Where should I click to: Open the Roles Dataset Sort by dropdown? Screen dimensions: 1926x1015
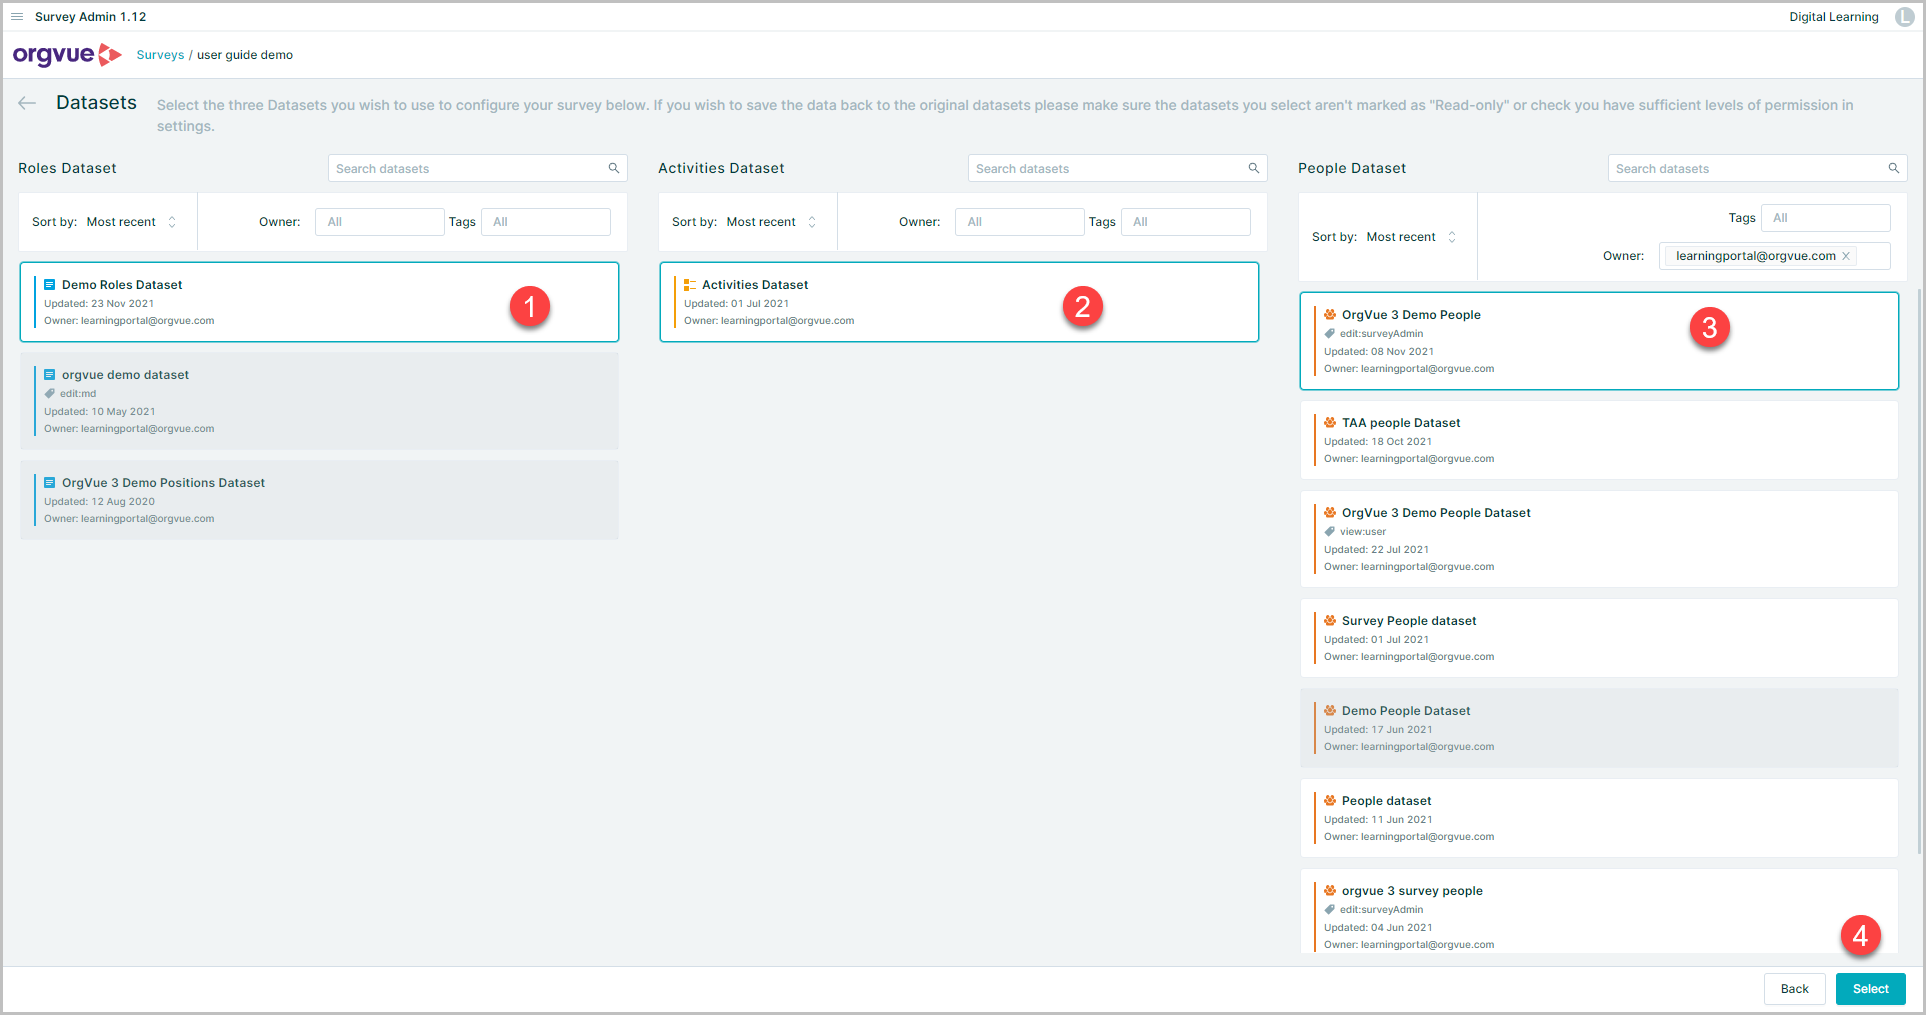131,222
